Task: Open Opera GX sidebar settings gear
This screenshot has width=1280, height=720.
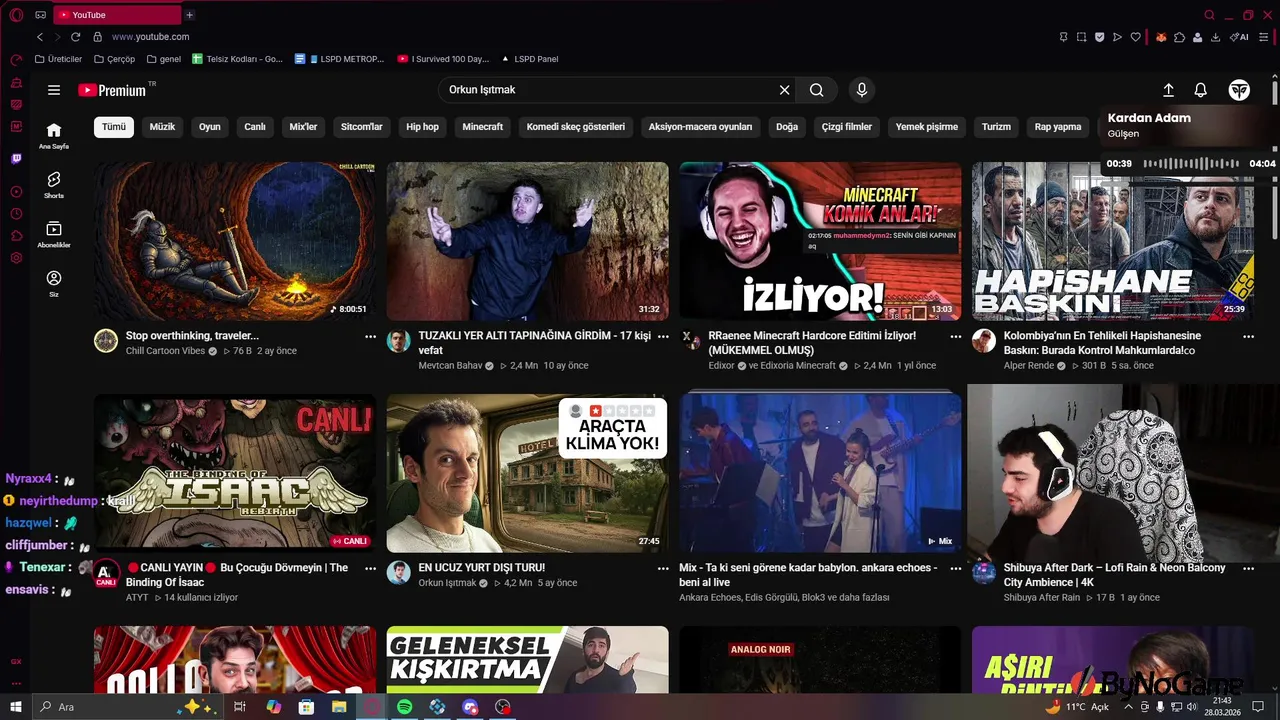Action: tap(16, 258)
